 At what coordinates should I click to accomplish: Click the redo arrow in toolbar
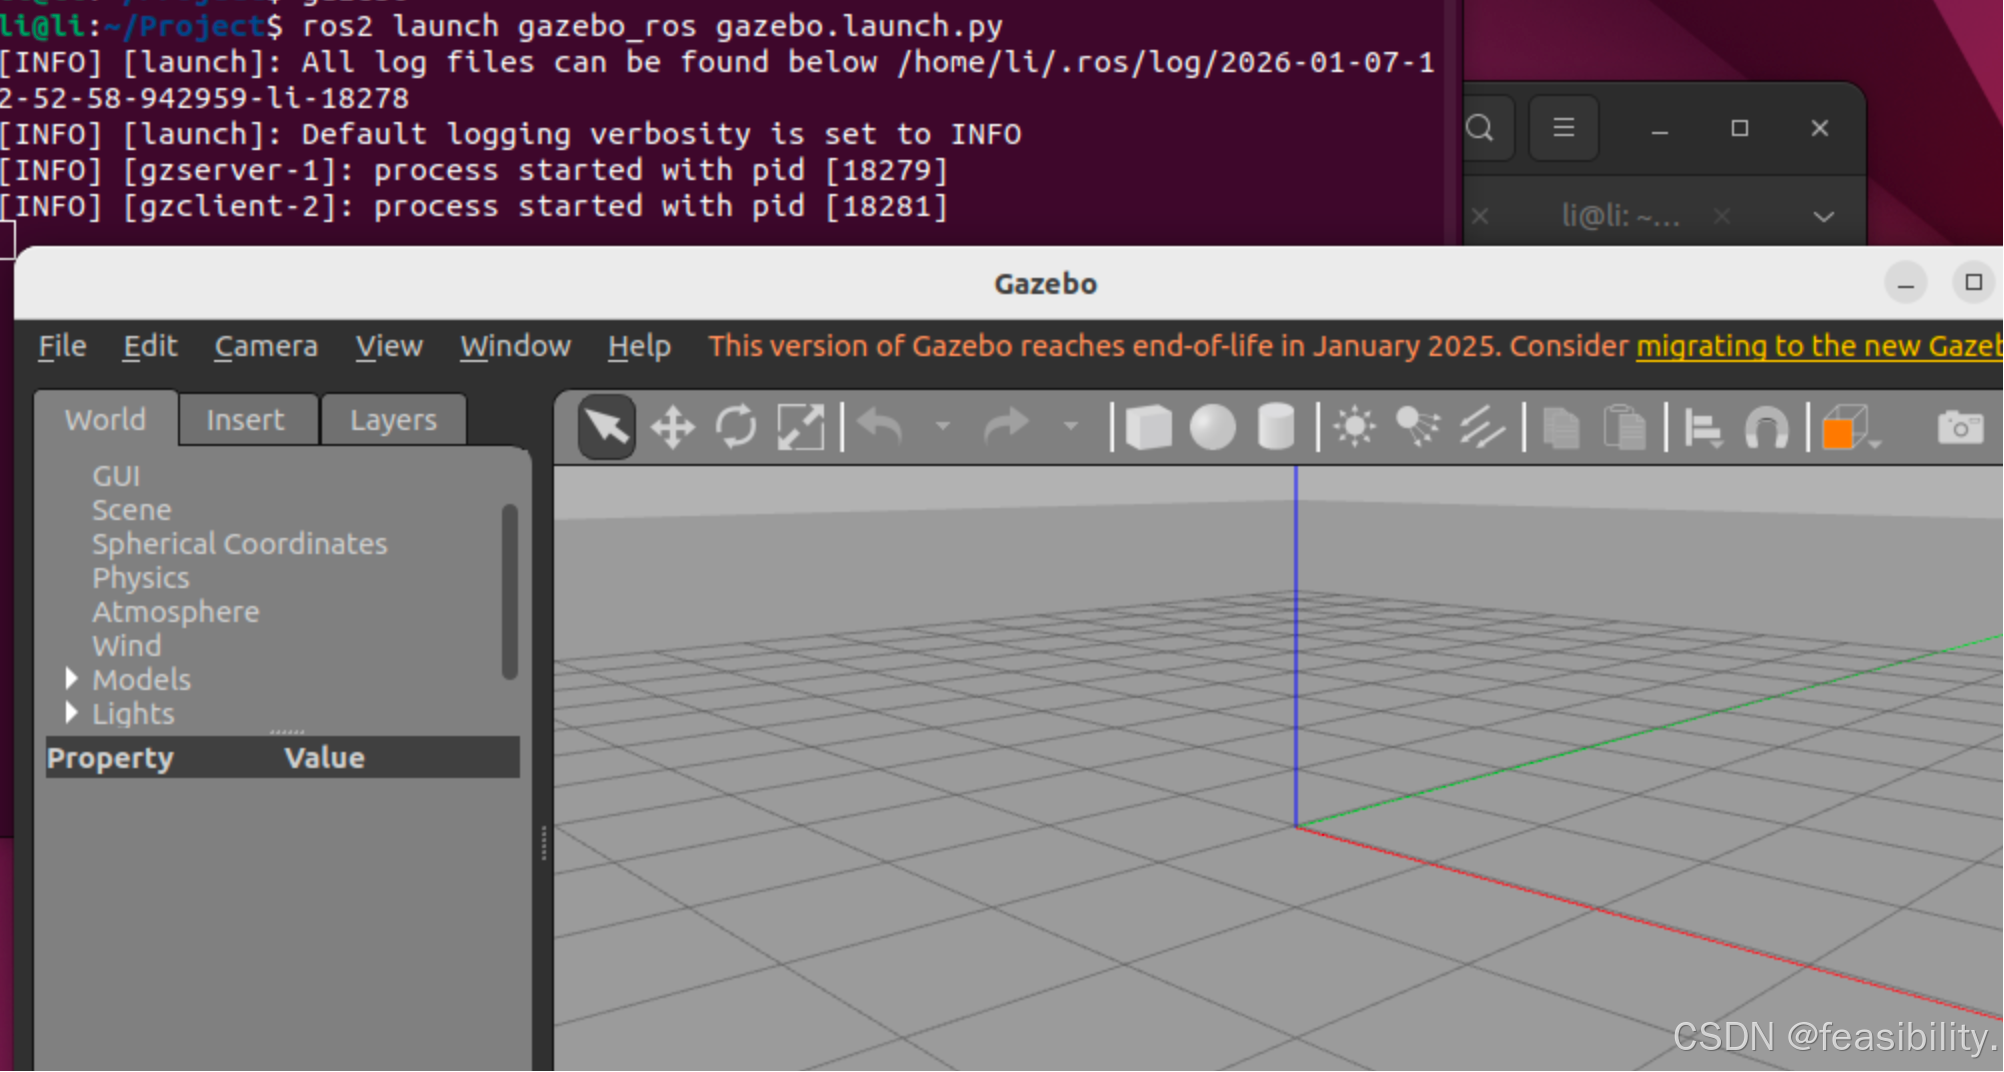coord(1006,426)
